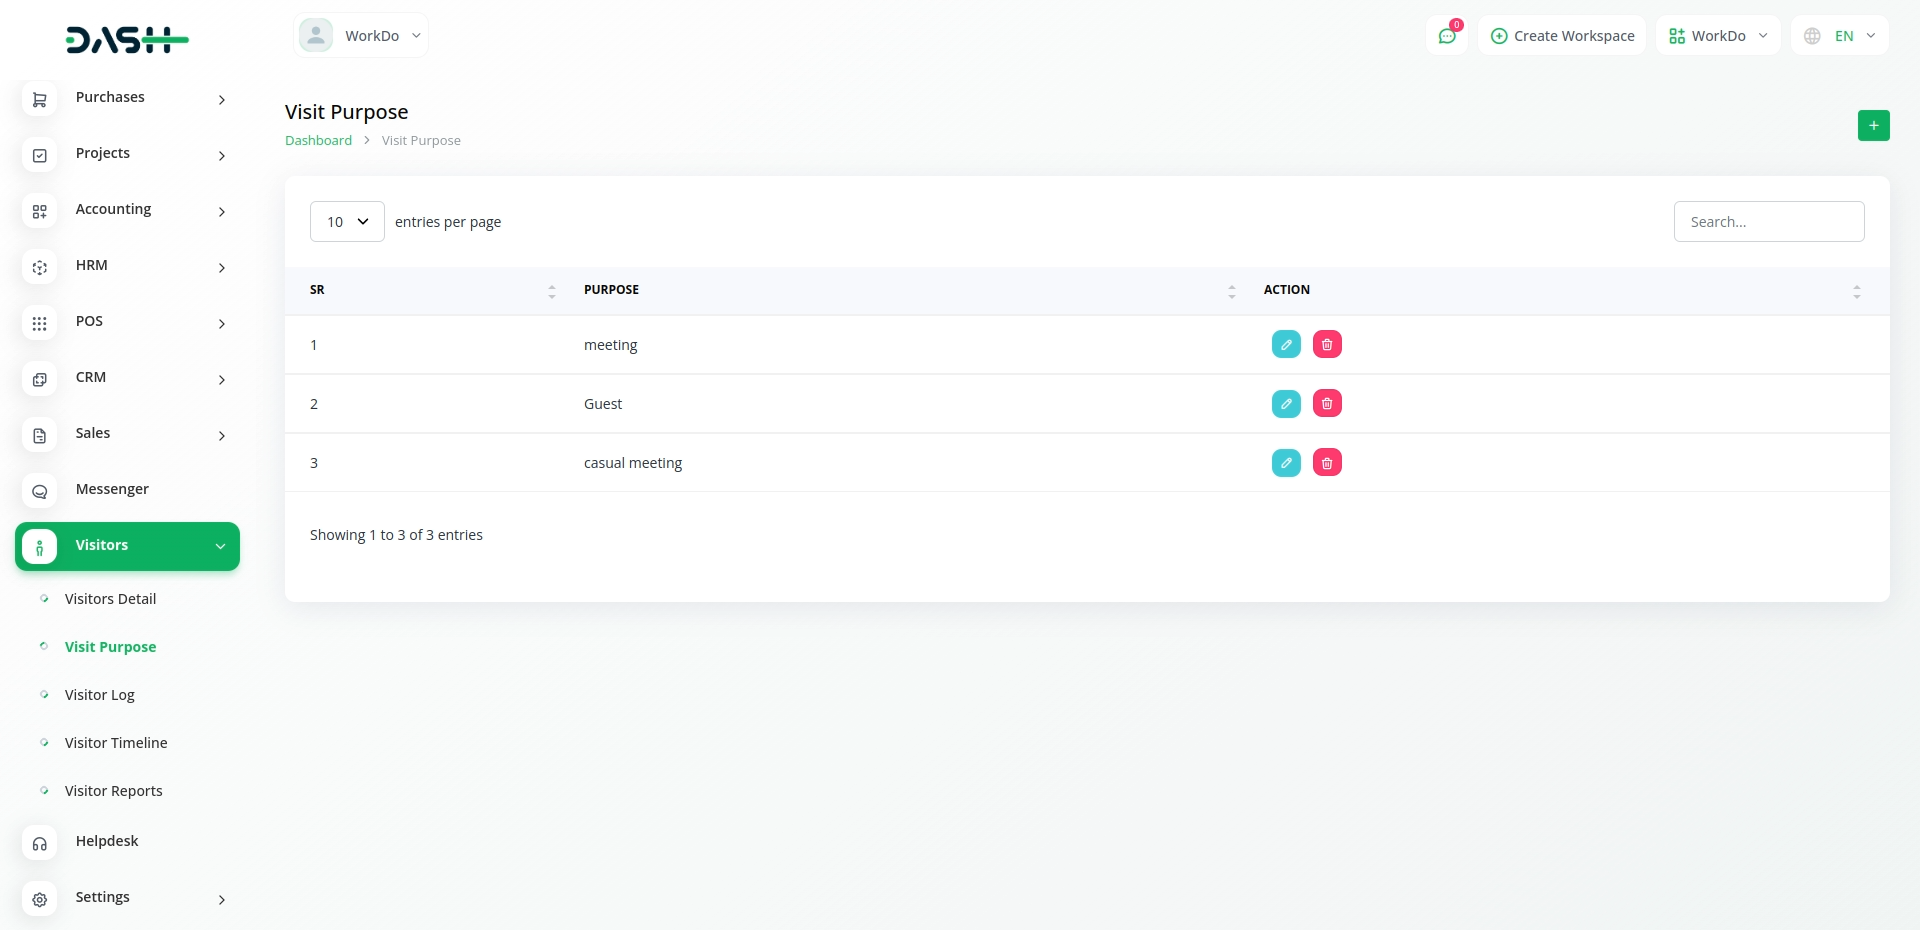Image resolution: width=1920 pixels, height=930 pixels.
Task: Delete the casual meeting purpose
Action: pos(1327,462)
